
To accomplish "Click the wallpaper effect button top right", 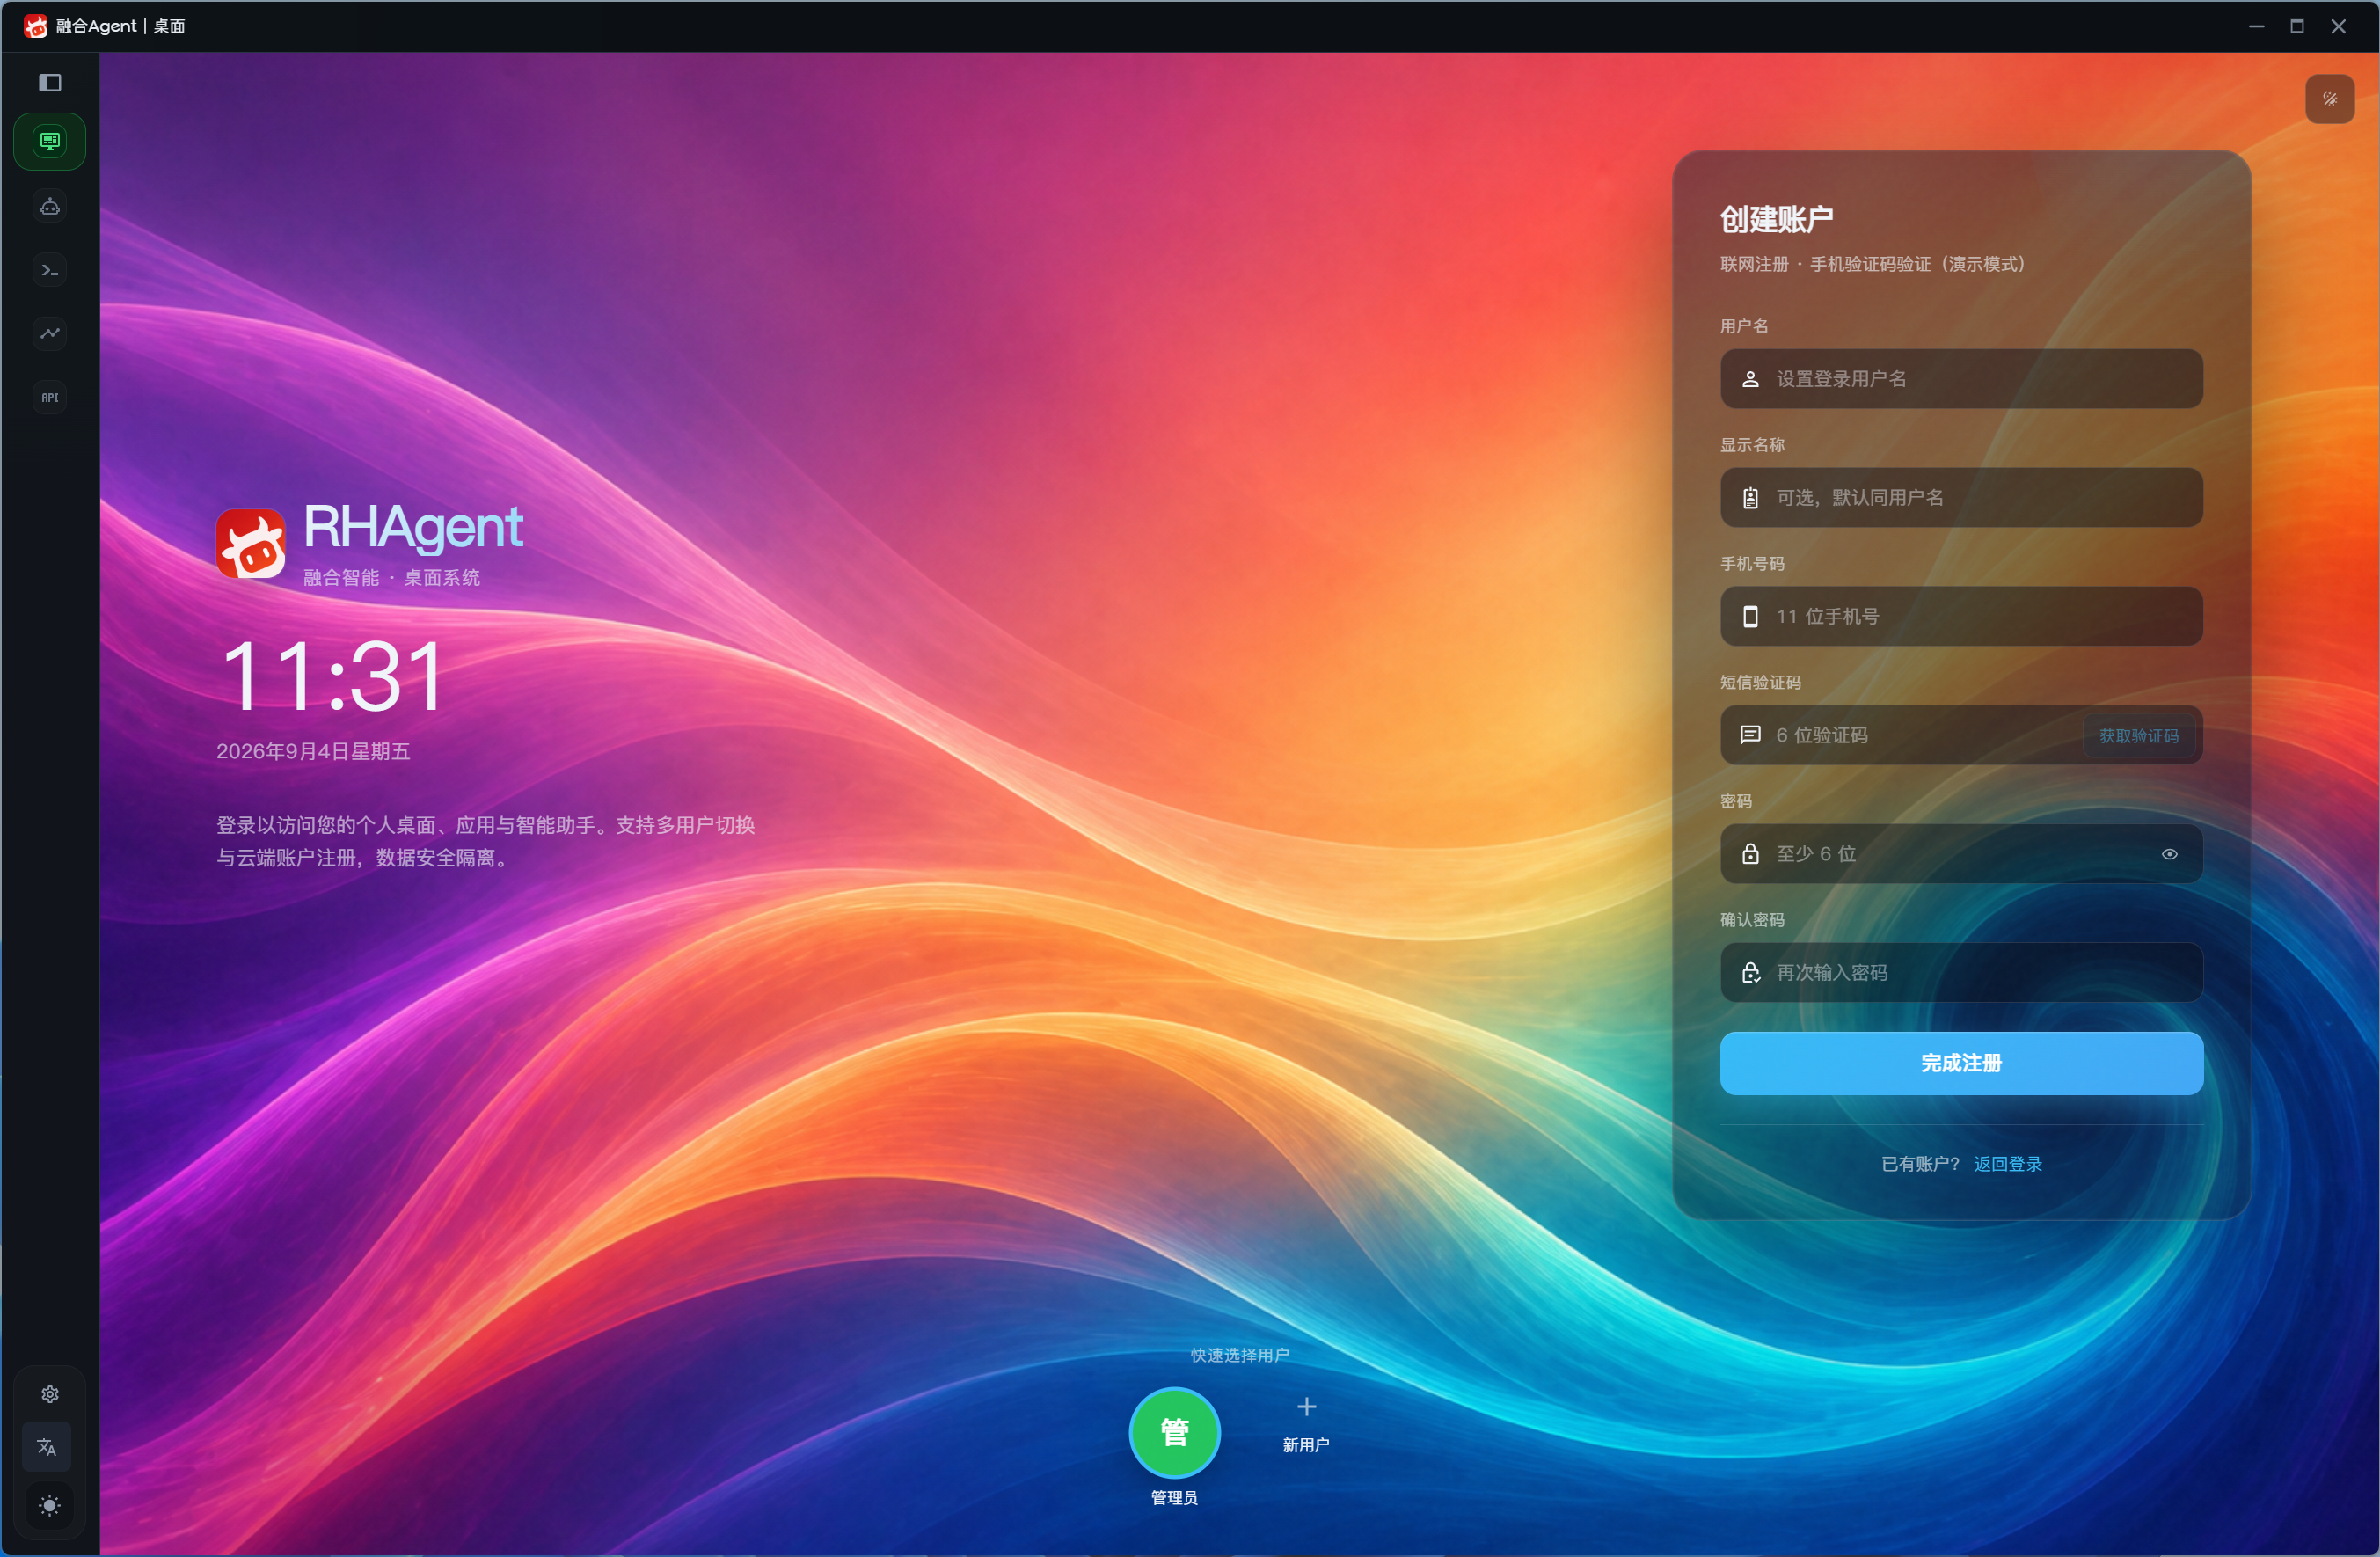I will (x=2330, y=99).
